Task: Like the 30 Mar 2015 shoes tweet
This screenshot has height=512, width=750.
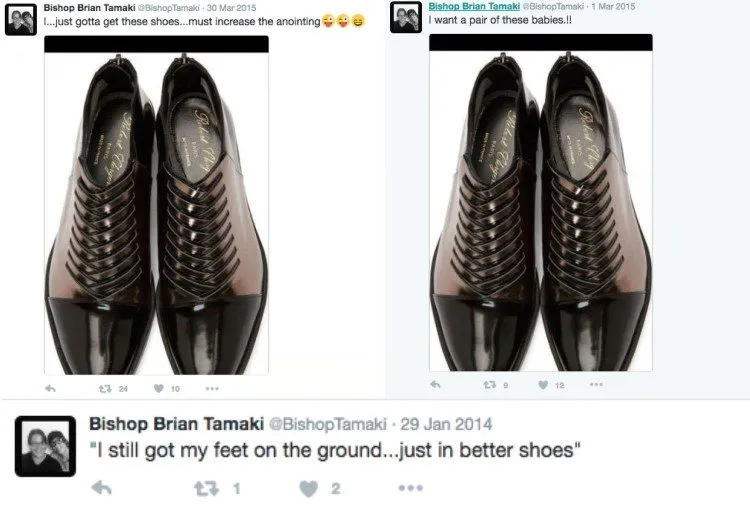Action: 159,389
